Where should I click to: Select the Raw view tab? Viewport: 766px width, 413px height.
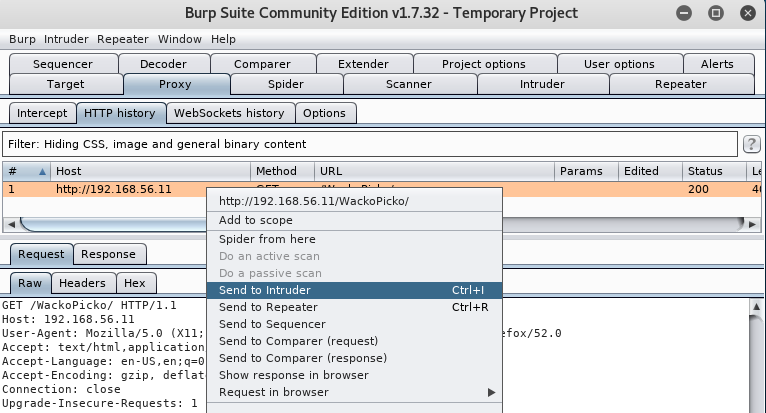point(30,283)
